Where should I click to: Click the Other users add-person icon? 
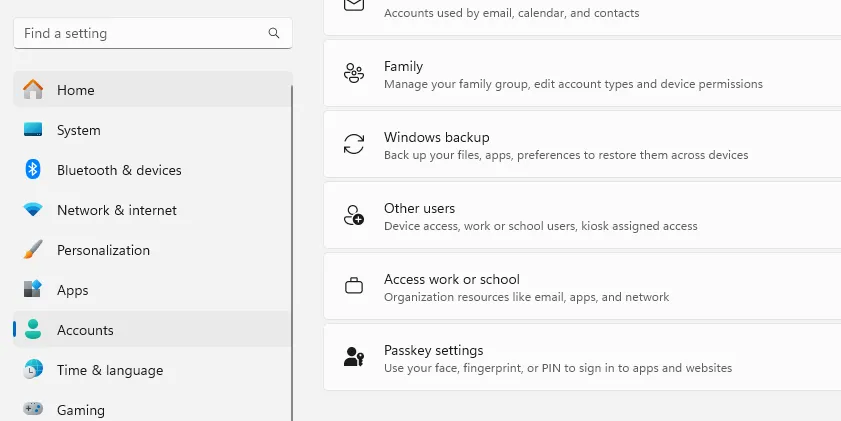tap(354, 215)
